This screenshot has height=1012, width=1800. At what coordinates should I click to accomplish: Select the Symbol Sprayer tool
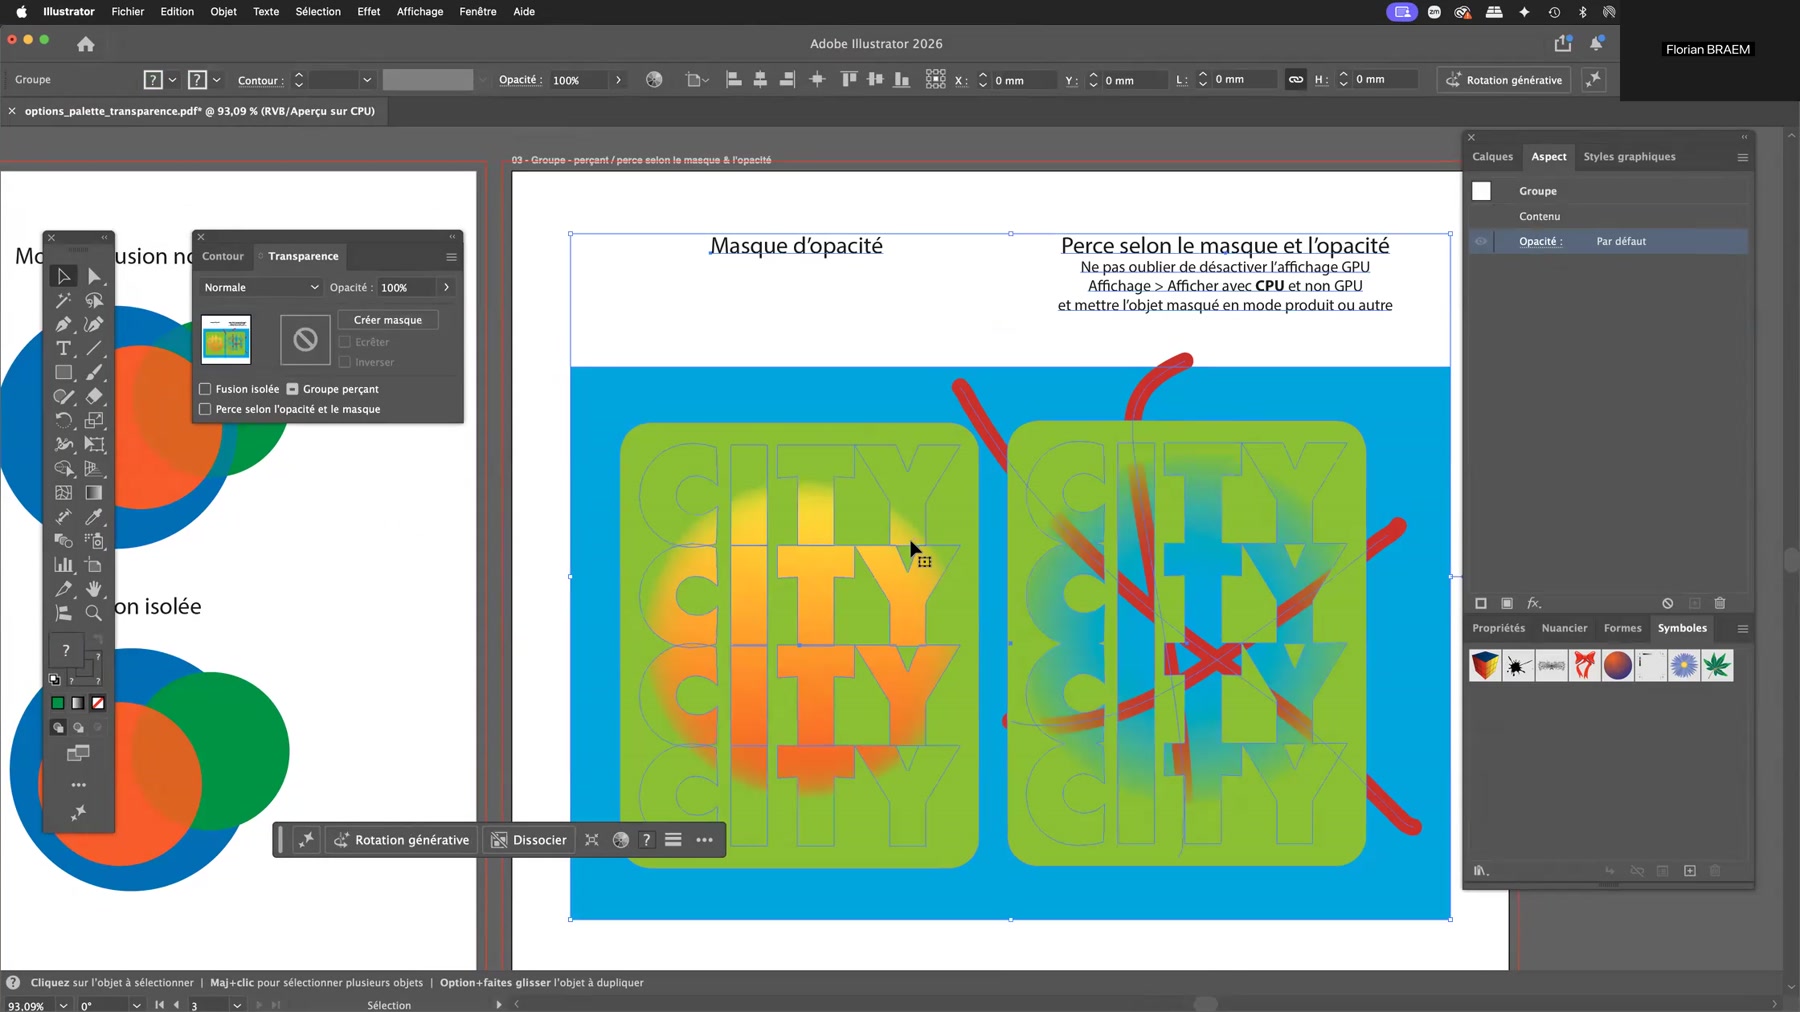pos(94,541)
